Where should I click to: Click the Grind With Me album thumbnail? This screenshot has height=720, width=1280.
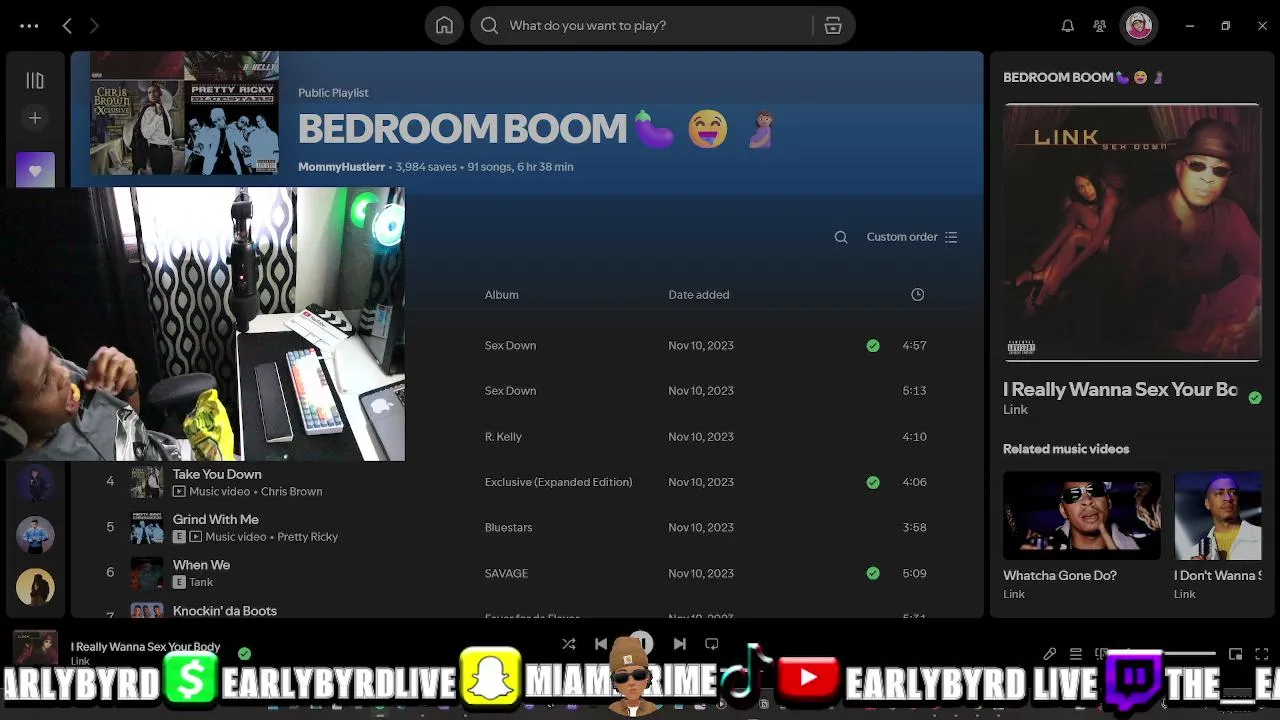tap(147, 527)
